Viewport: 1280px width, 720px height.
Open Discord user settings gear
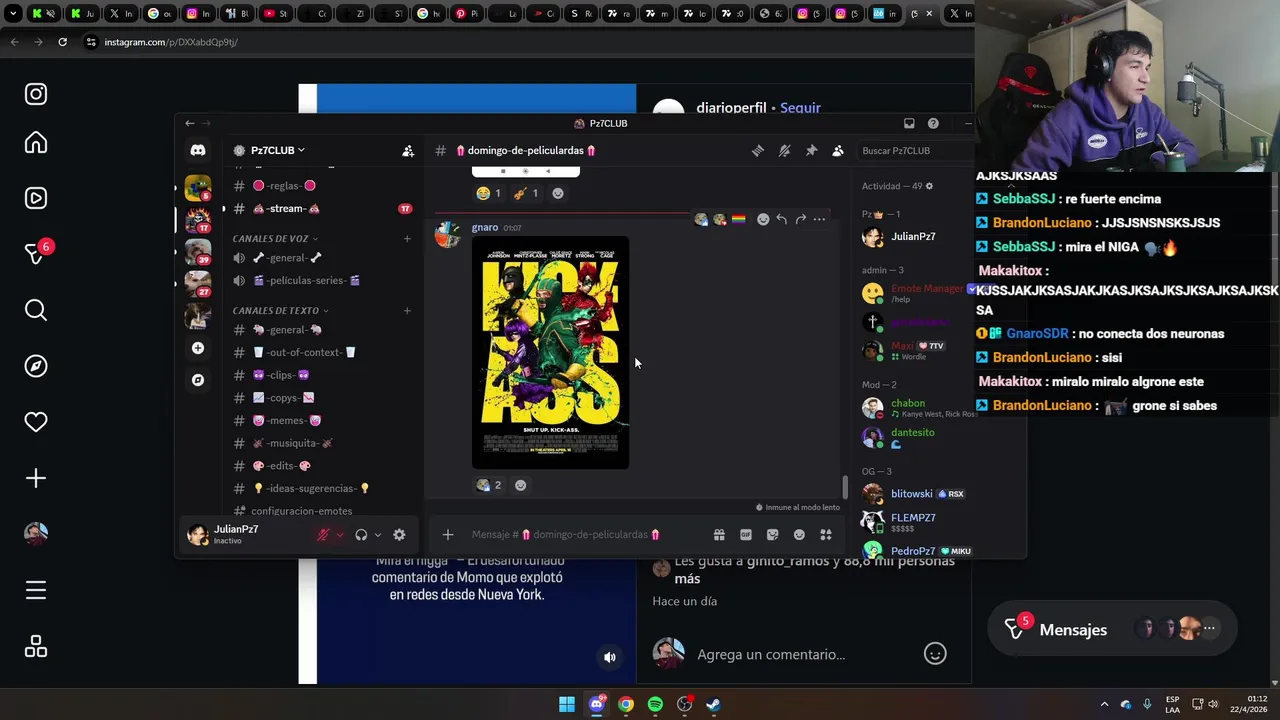coord(399,535)
